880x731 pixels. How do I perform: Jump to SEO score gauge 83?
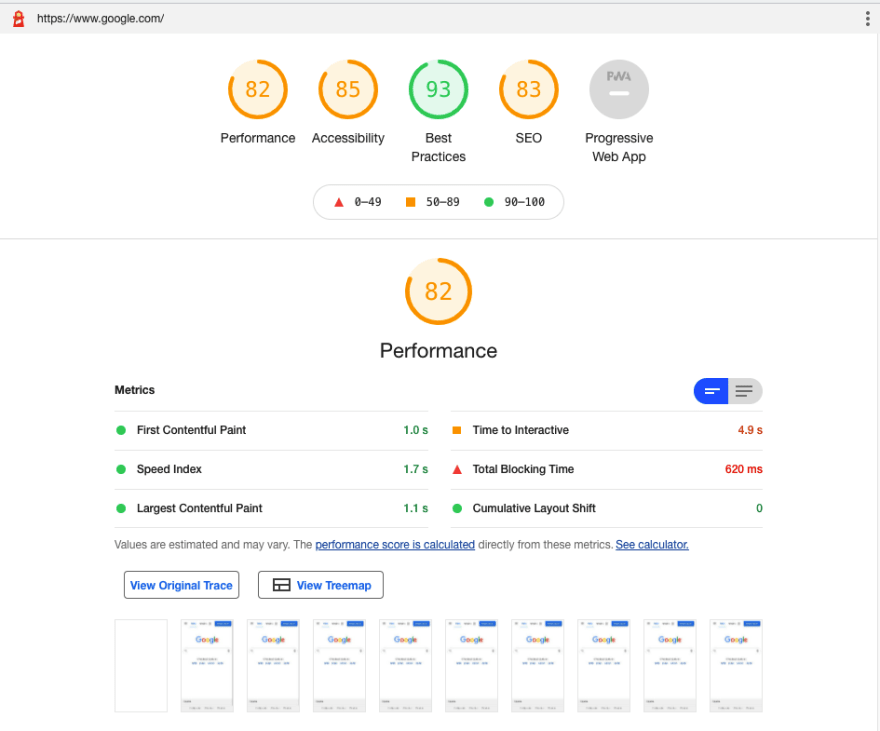click(529, 89)
